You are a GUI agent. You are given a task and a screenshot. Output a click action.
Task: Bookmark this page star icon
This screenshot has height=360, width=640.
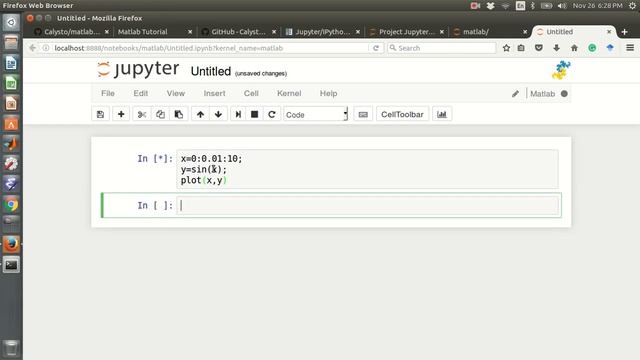[x=506, y=48]
